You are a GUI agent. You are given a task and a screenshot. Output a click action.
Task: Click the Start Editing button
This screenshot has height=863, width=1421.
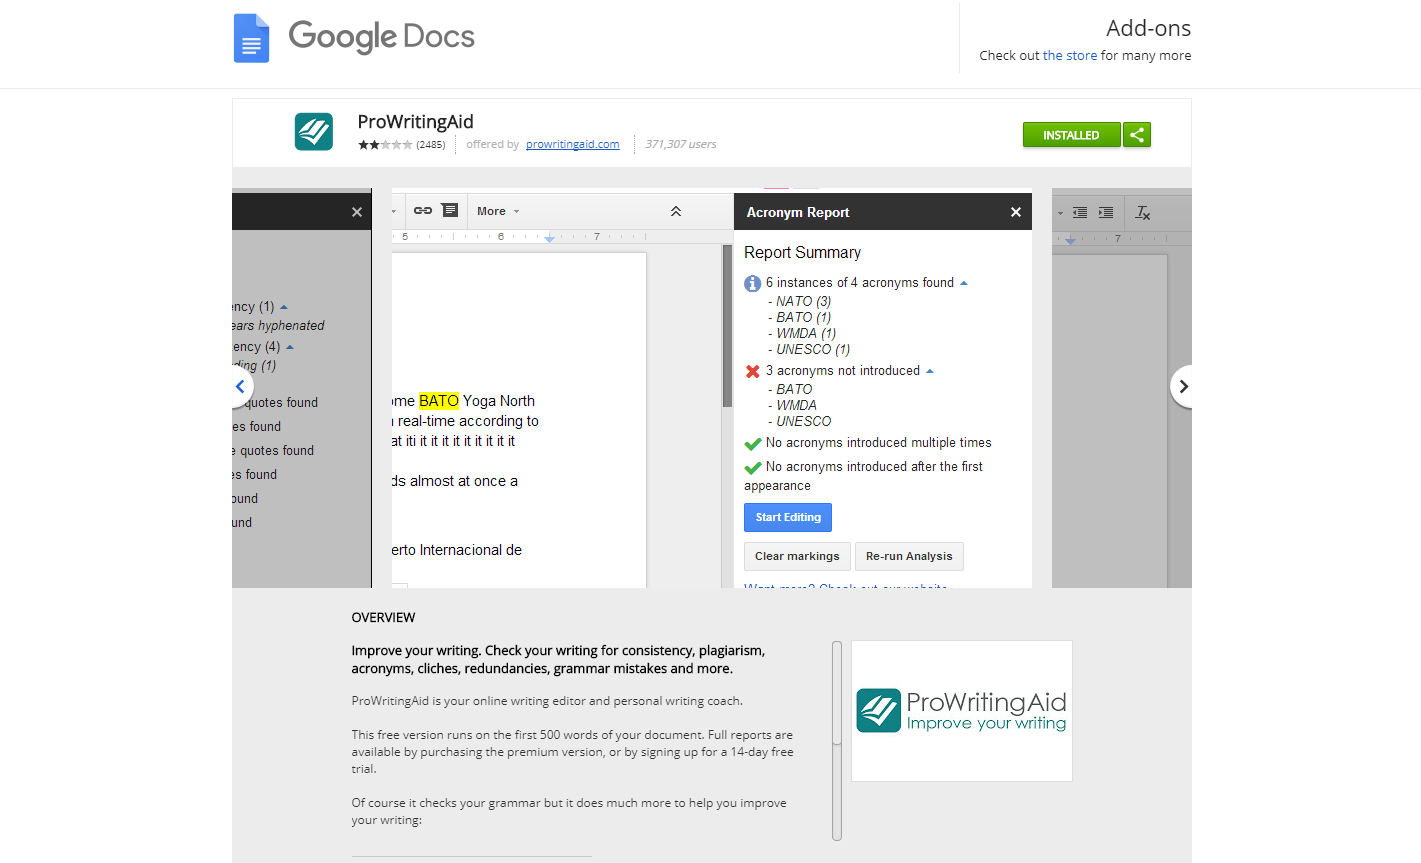point(788,517)
